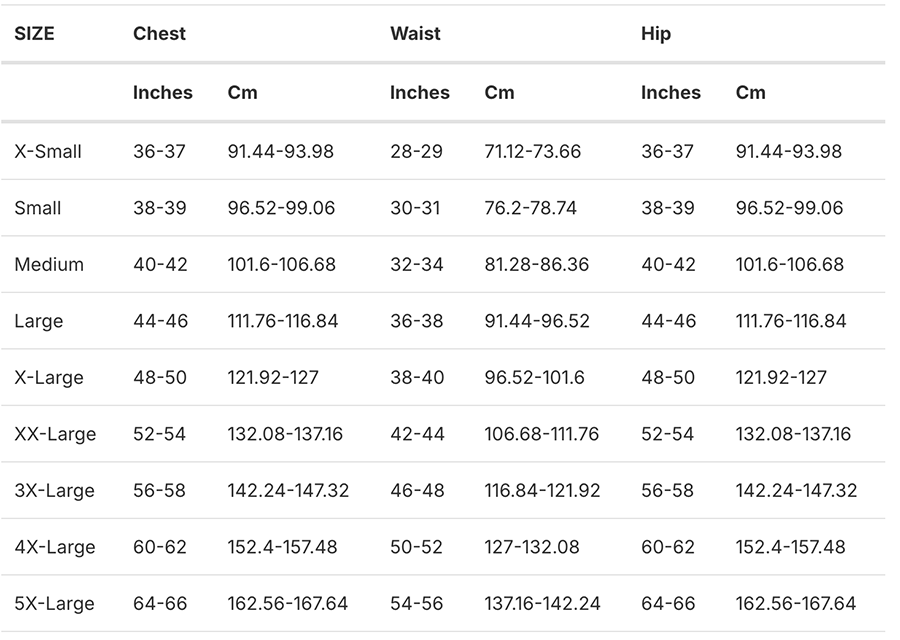900x640 pixels.
Task: Click the Hip column header
Action: pyautogui.click(x=656, y=33)
